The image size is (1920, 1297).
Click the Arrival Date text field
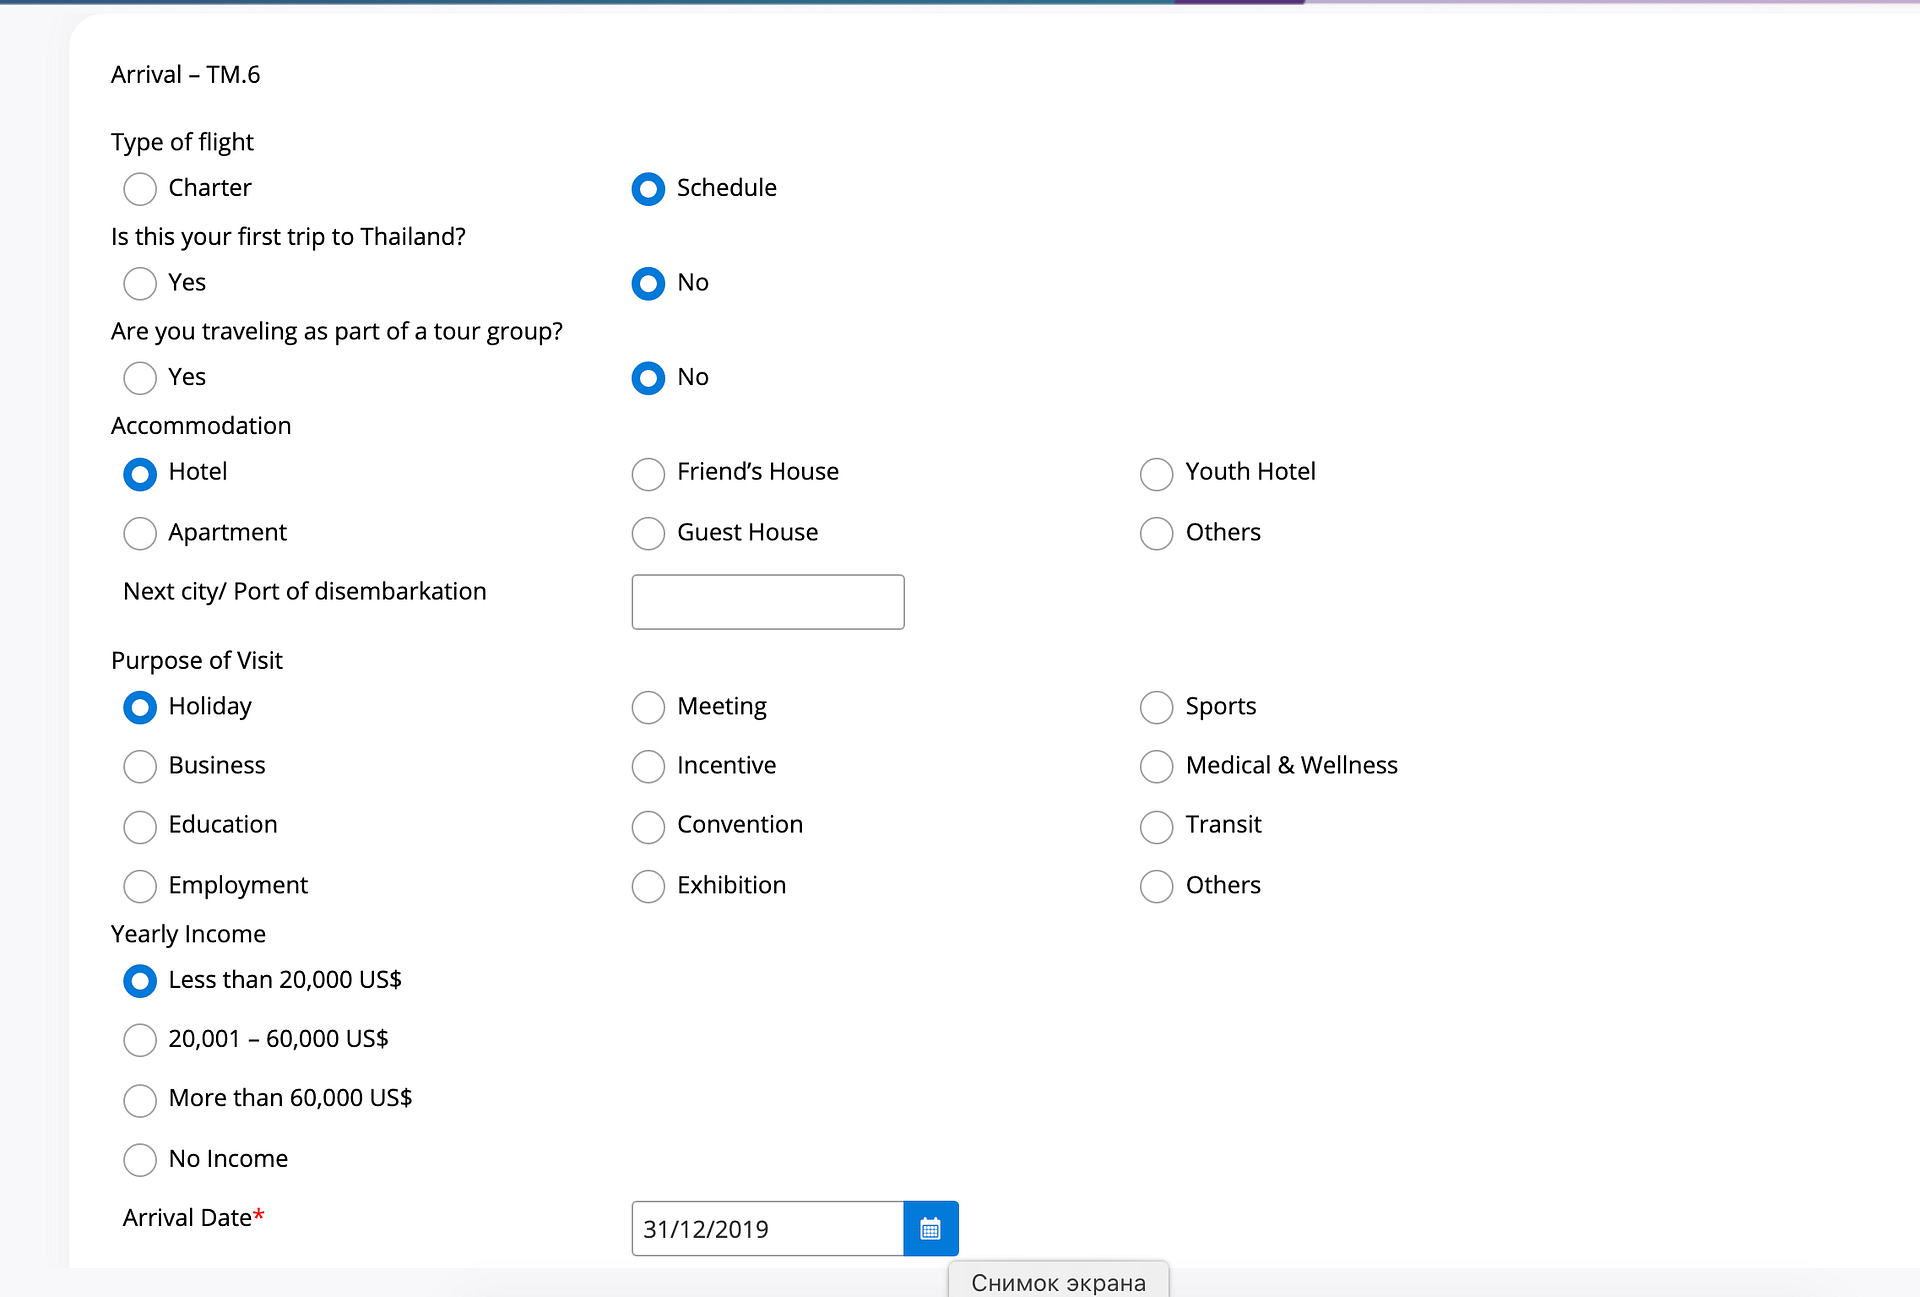767,1228
